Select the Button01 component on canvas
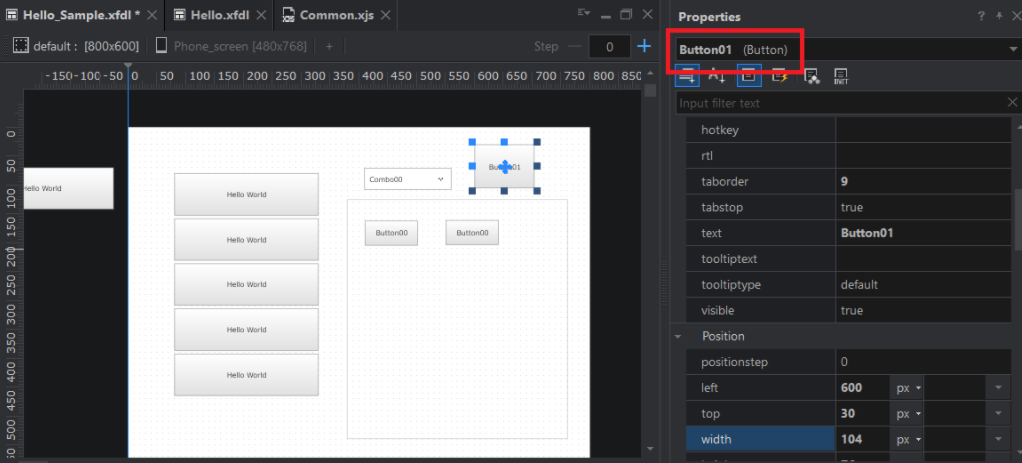 (504, 167)
